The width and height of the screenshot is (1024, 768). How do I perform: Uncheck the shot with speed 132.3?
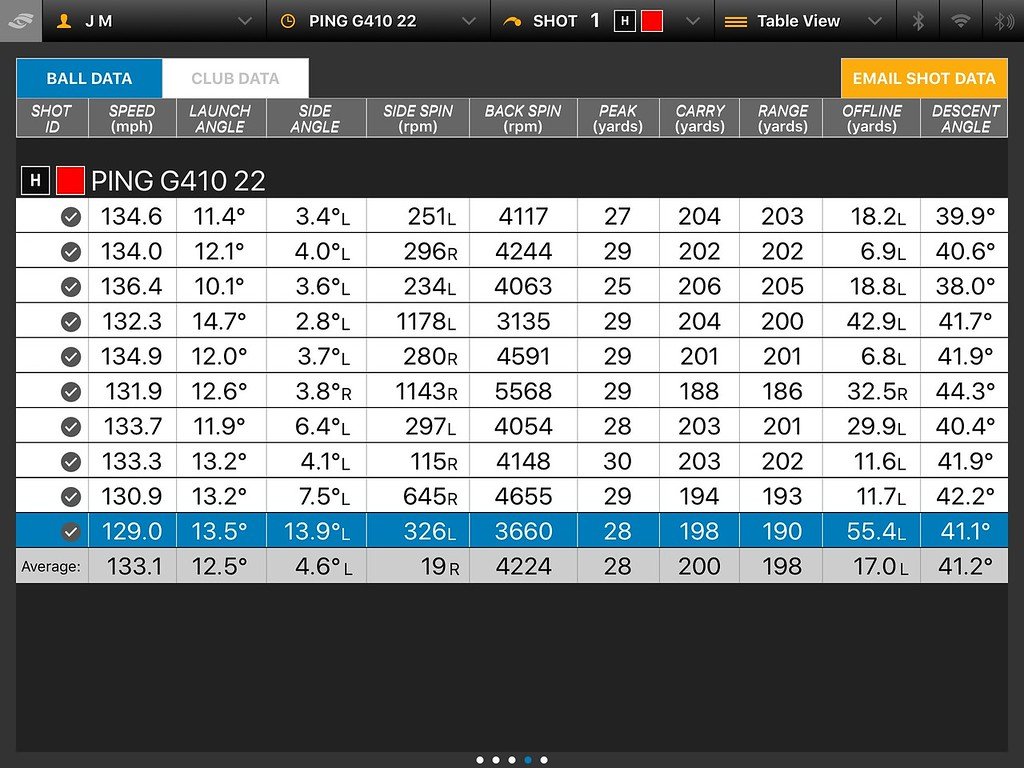click(71, 321)
